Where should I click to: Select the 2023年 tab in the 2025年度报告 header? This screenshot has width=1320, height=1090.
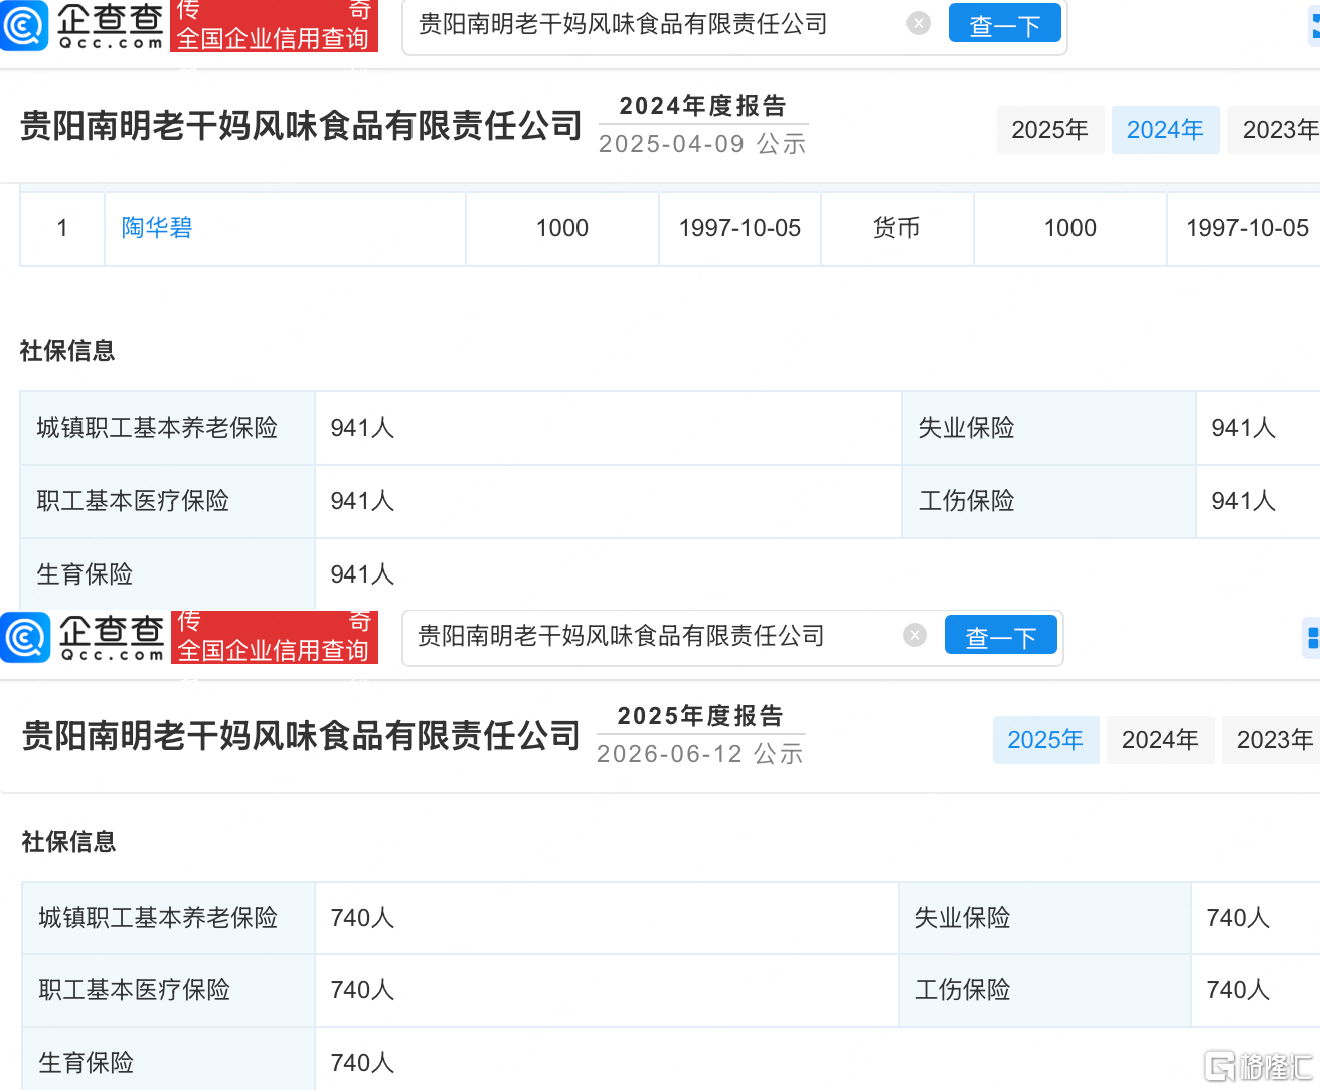[1272, 740]
